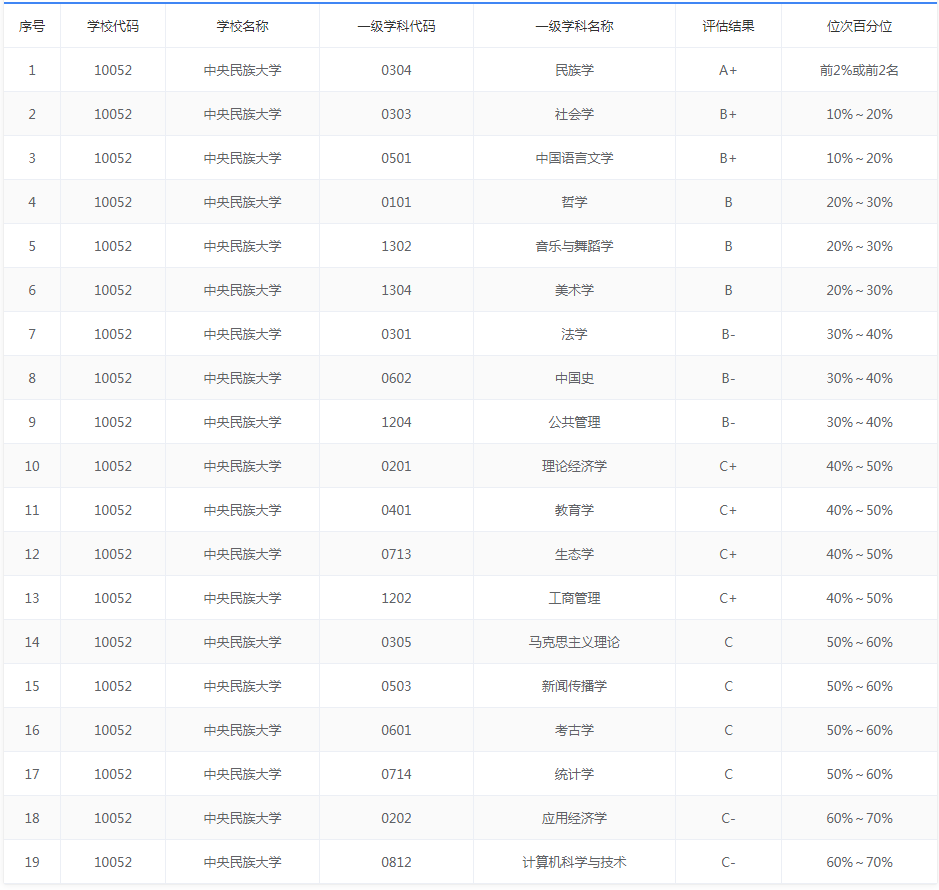Click subject code 0201
Image resolution: width=939 pixels, height=890 pixels.
pos(396,467)
